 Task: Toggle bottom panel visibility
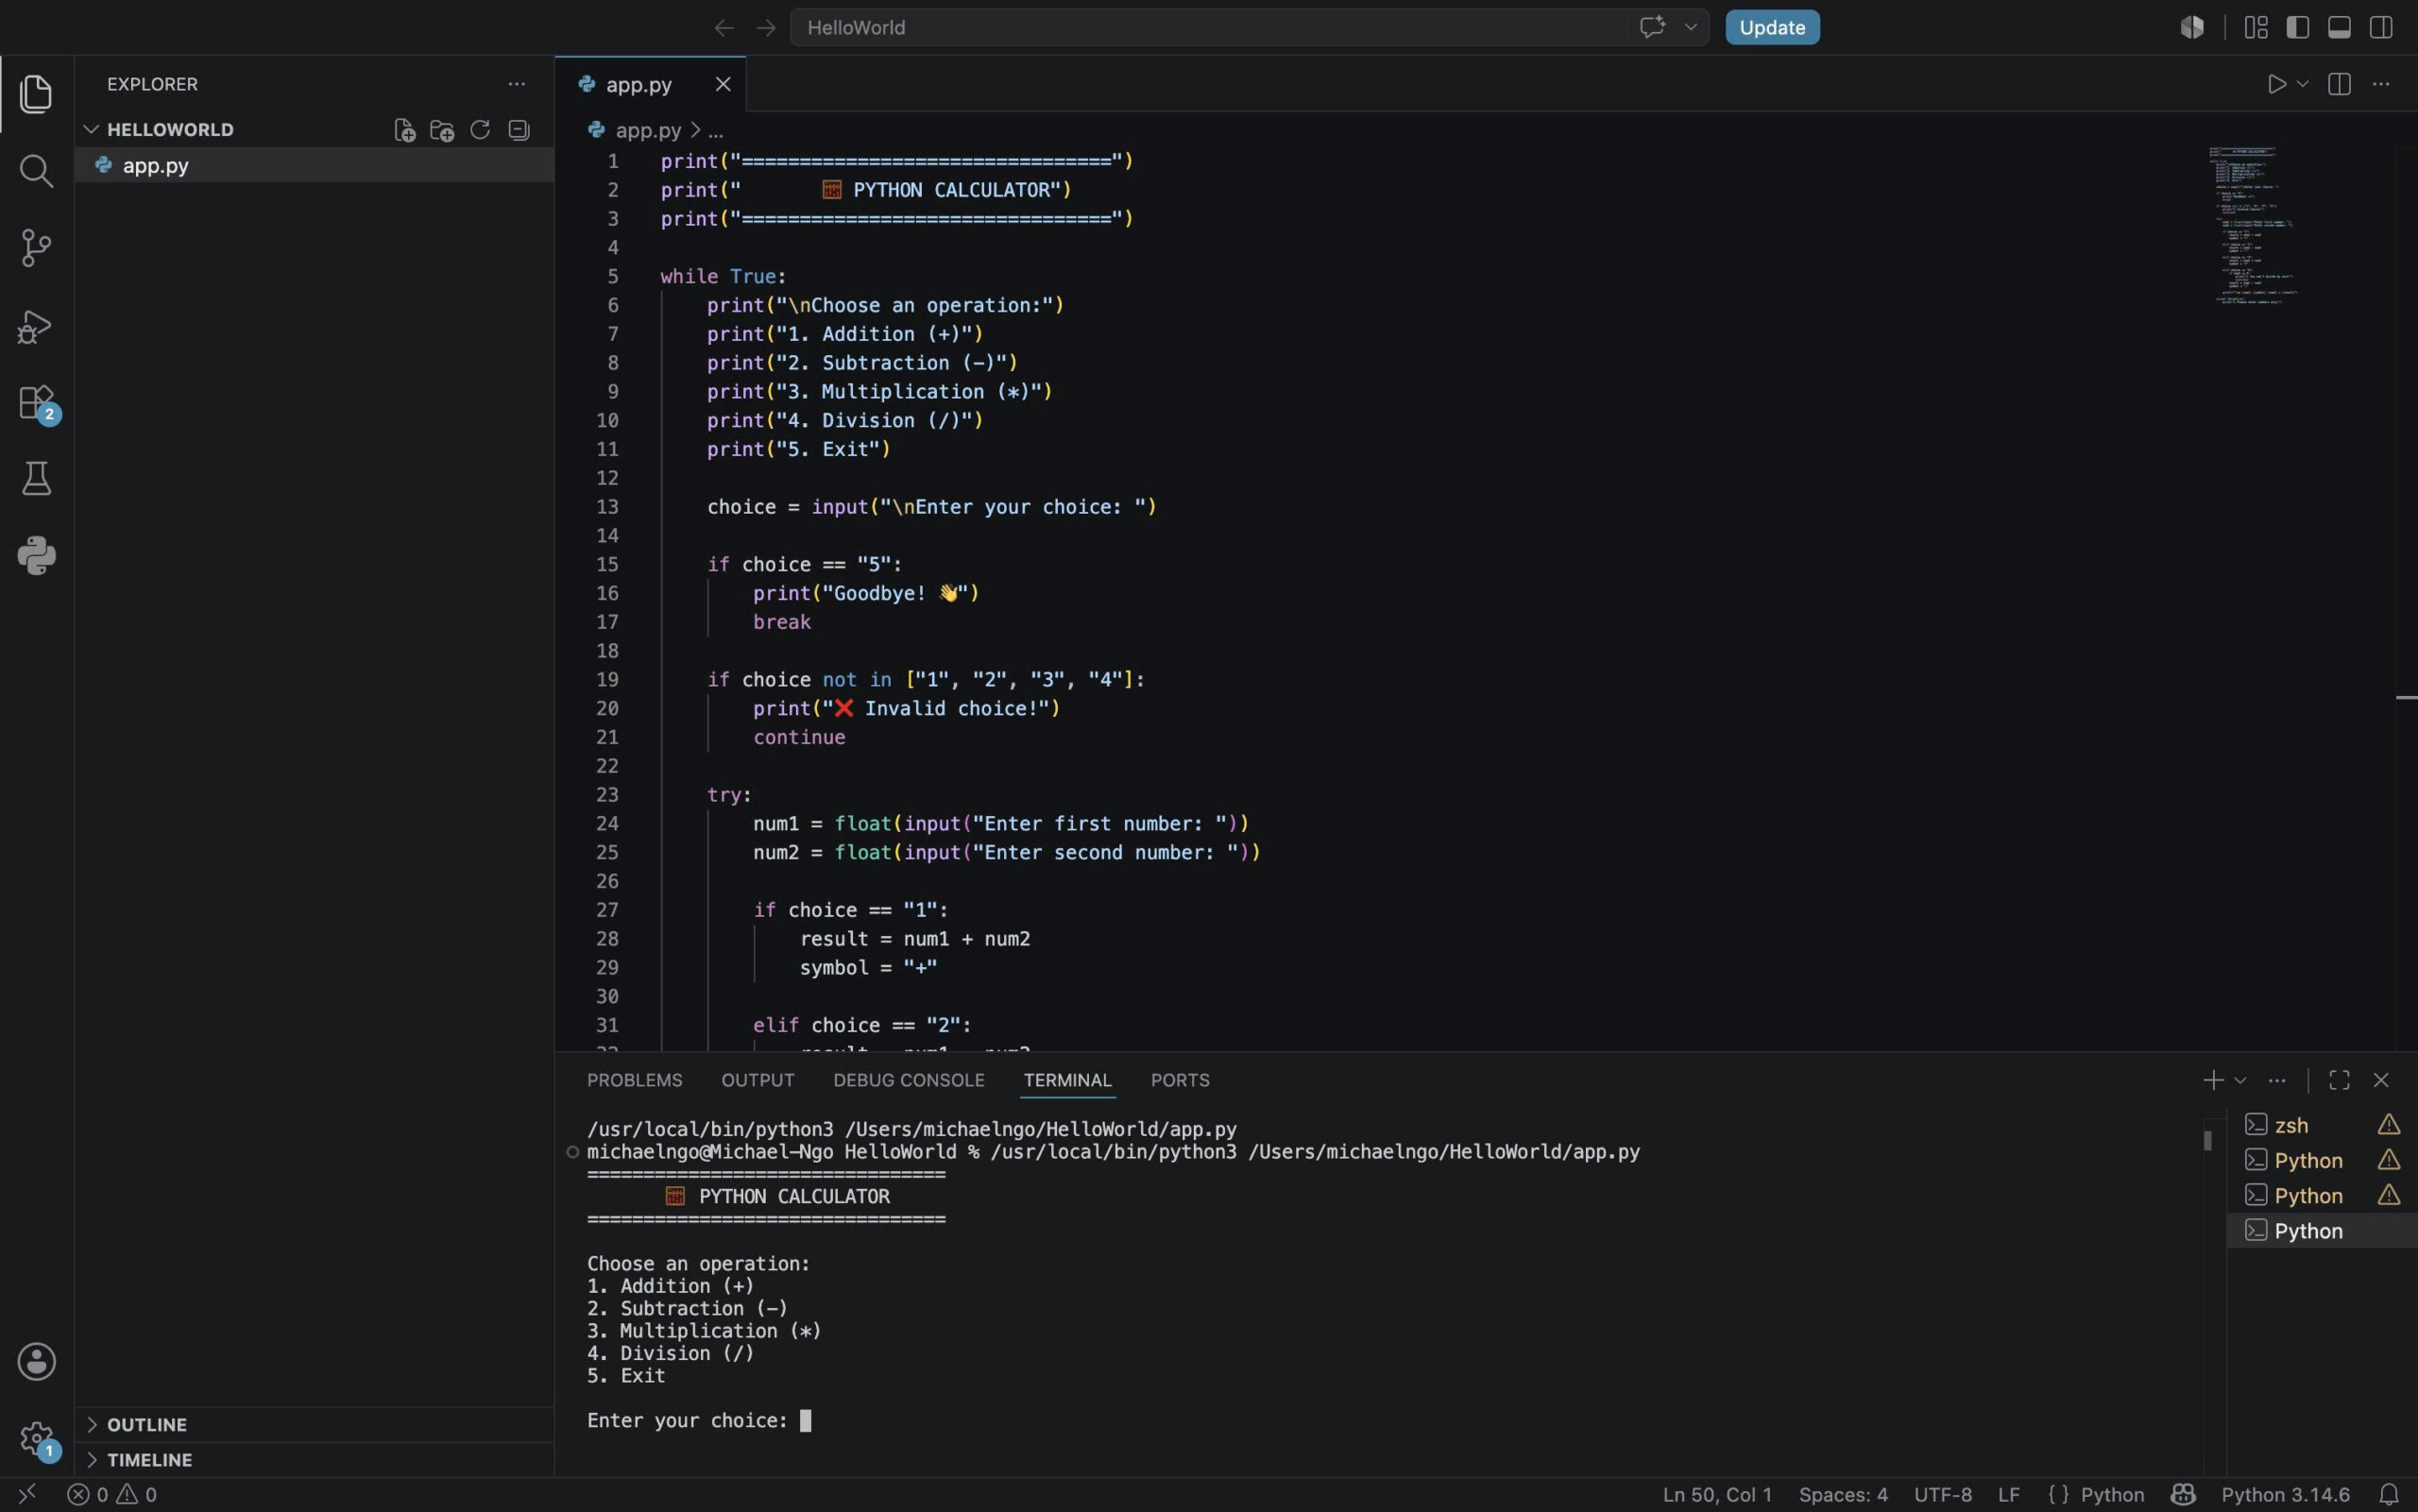[x=2339, y=27]
